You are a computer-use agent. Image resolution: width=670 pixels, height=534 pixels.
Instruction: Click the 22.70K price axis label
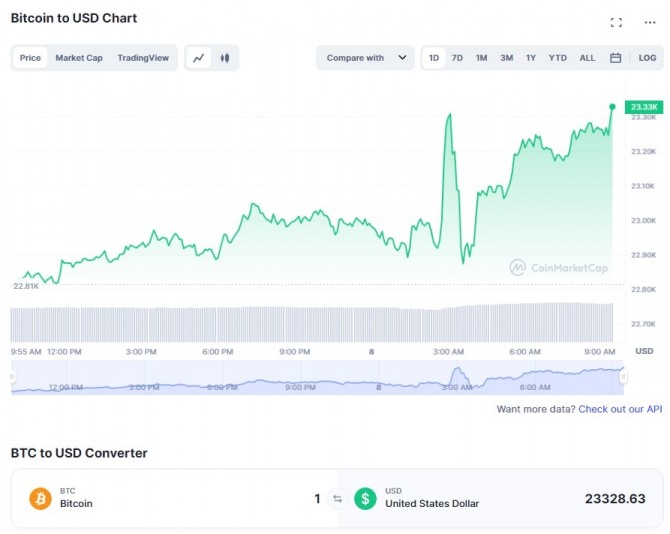pyautogui.click(x=644, y=324)
